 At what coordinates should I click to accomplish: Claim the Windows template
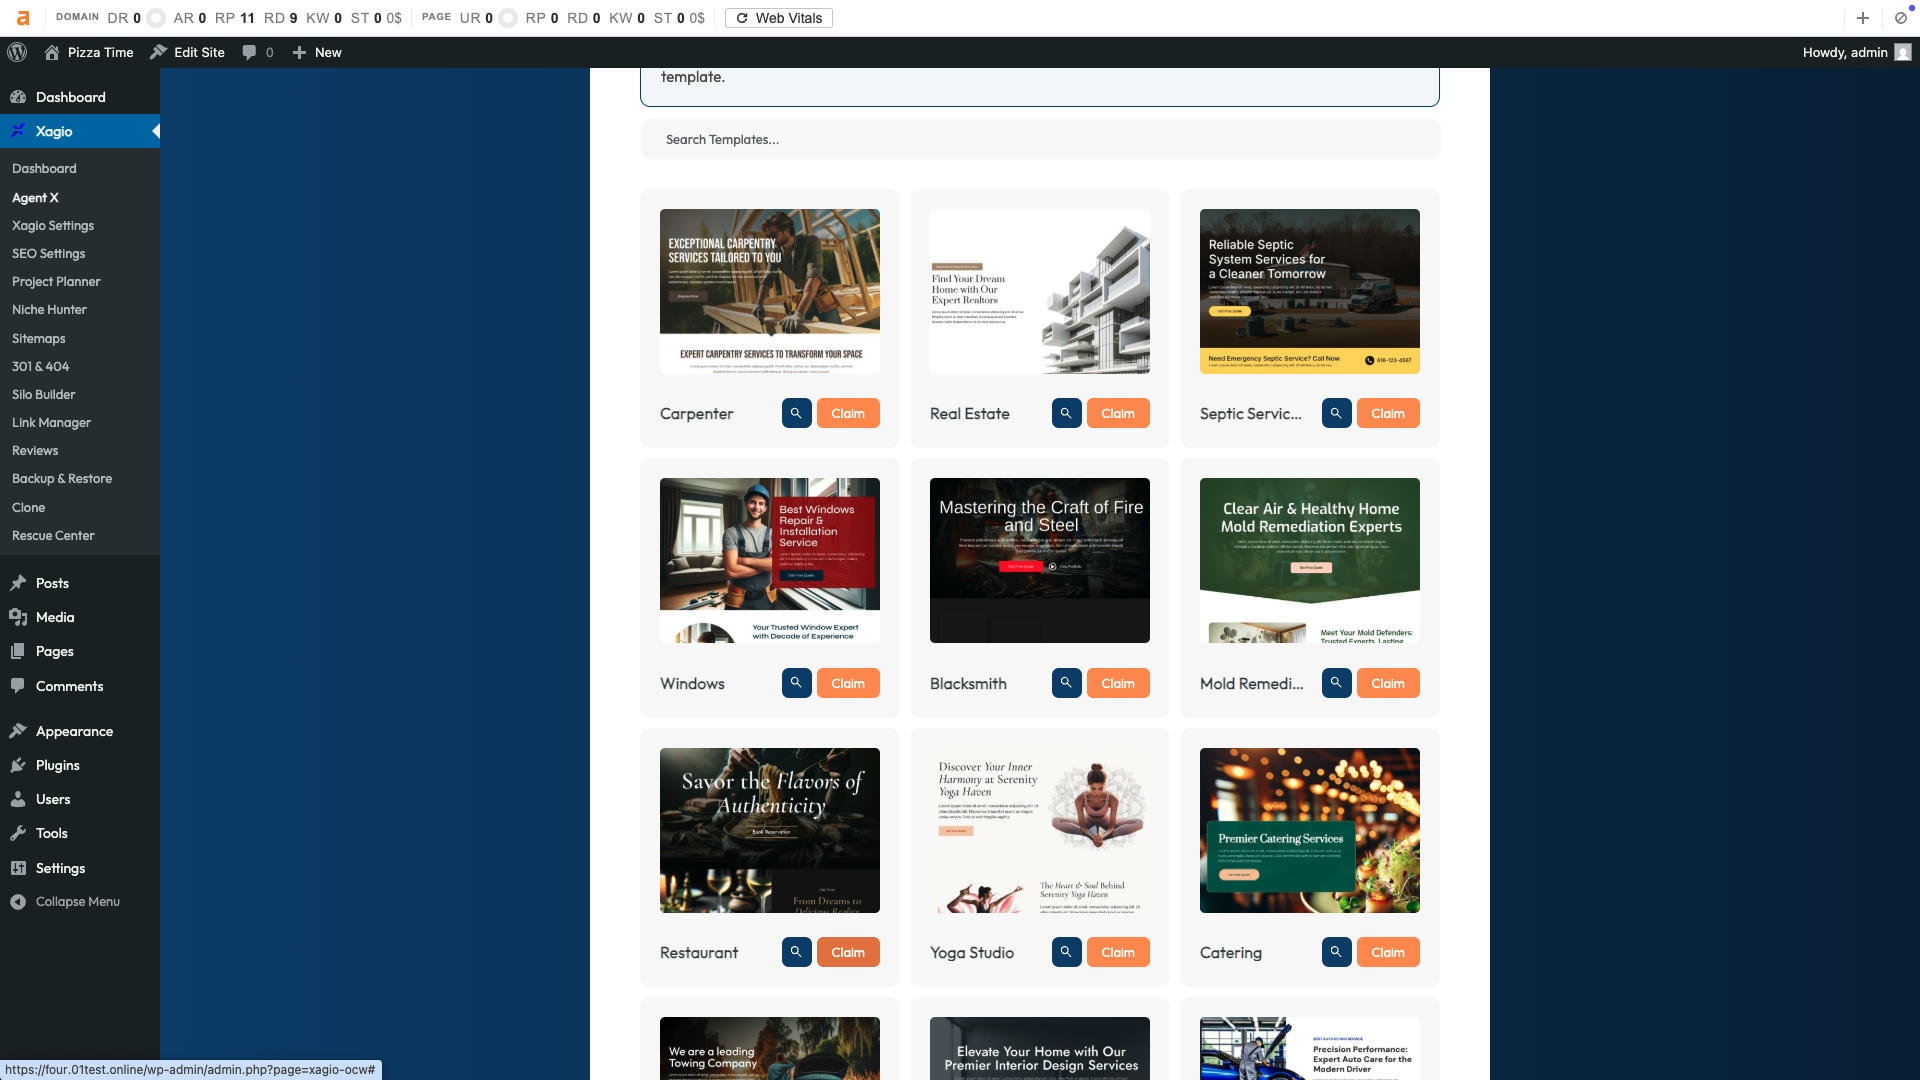848,683
